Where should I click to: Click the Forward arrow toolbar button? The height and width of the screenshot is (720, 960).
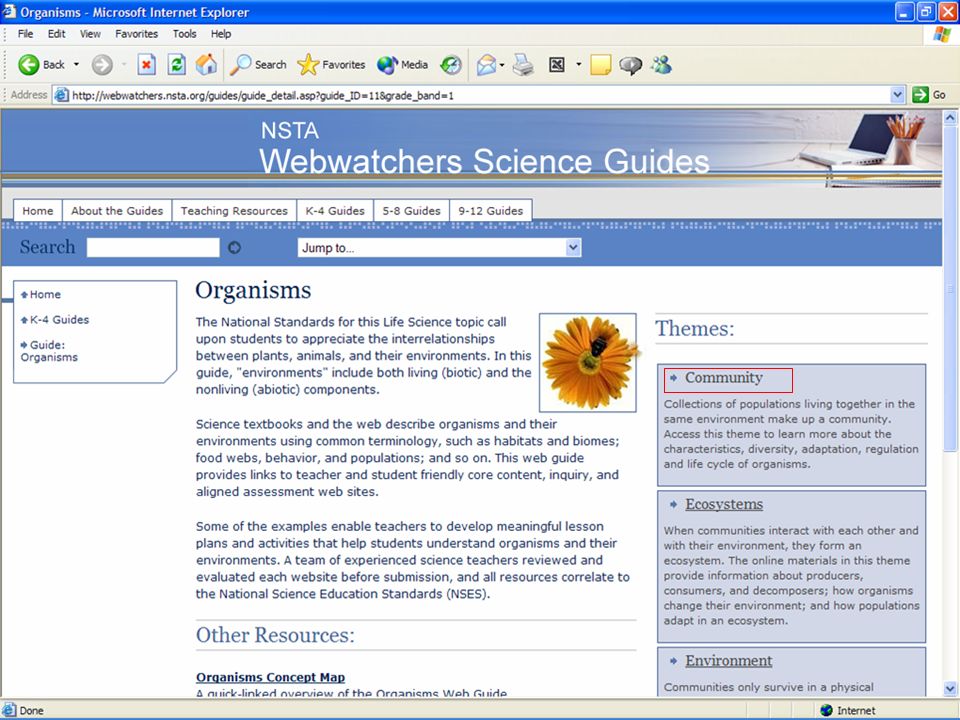(102, 64)
